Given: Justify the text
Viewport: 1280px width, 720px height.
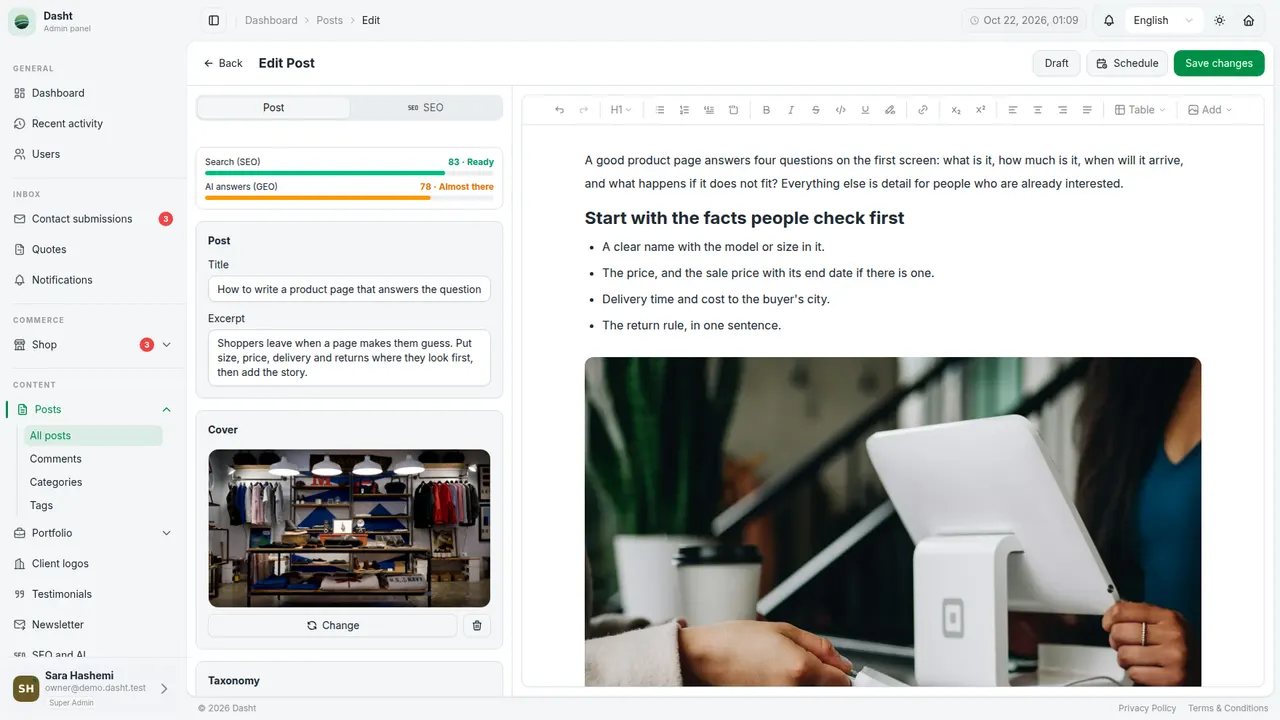Looking at the screenshot, I should pos(1087,110).
